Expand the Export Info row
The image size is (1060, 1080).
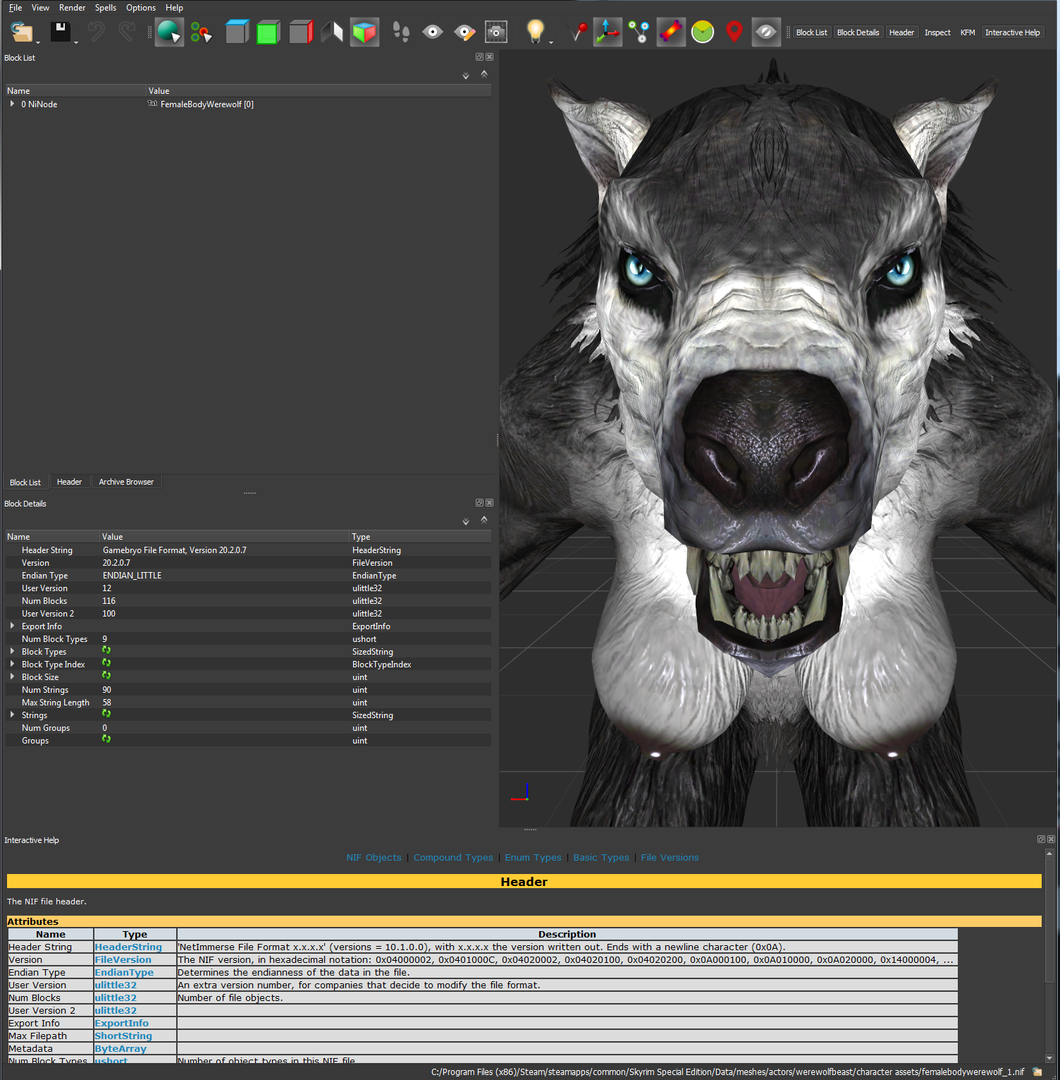point(12,626)
